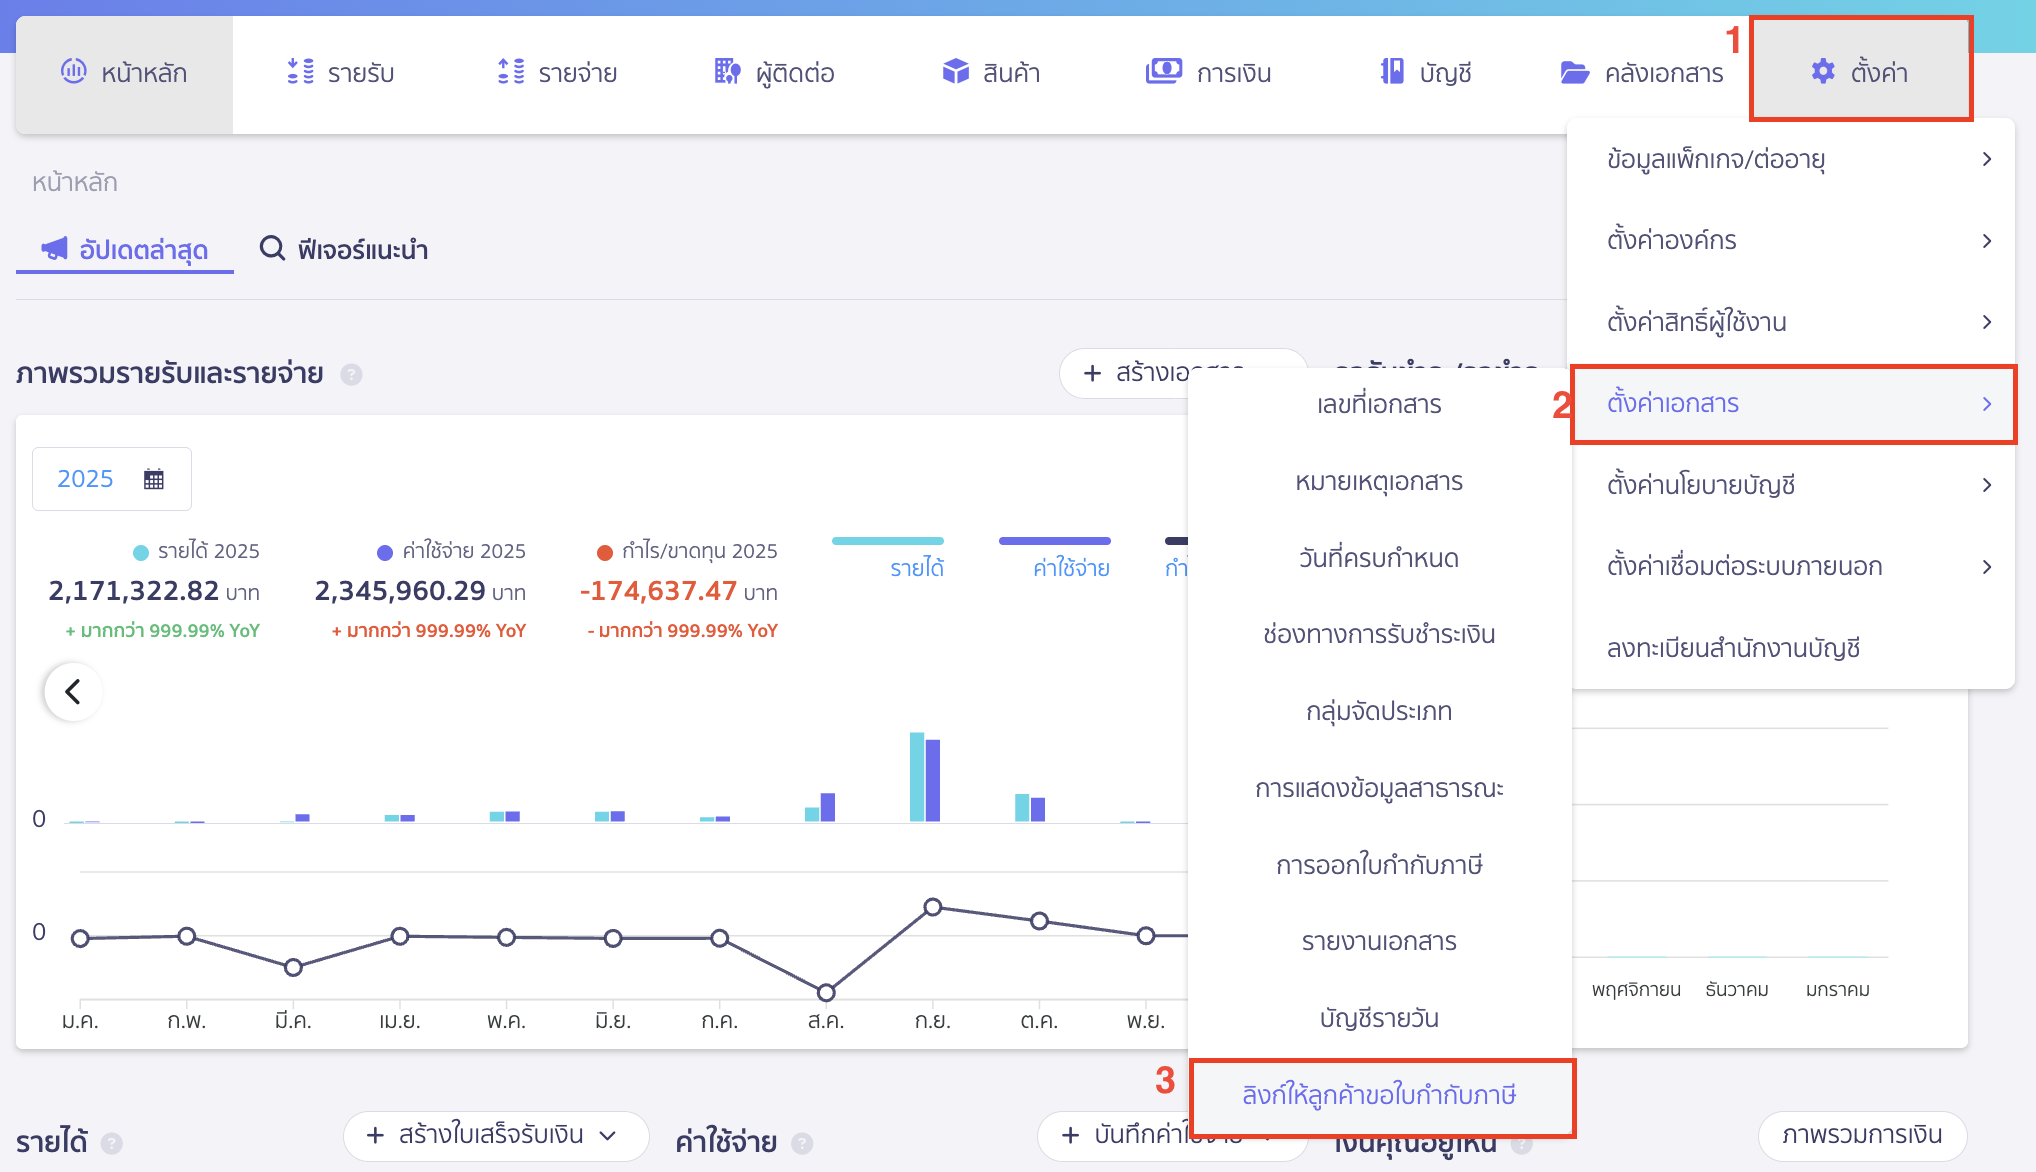The width and height of the screenshot is (2036, 1172).
Task: Open the หน้าหลัก home icon
Action: [x=73, y=71]
